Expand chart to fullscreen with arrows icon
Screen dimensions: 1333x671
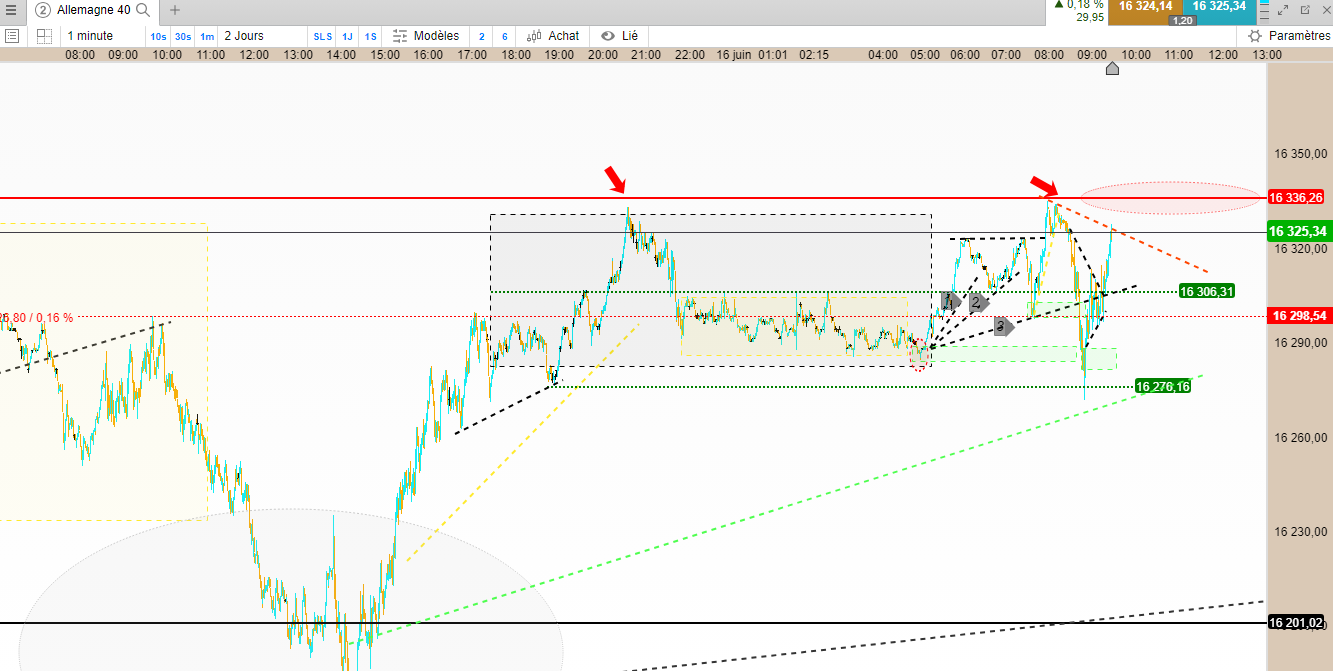[x=1284, y=10]
